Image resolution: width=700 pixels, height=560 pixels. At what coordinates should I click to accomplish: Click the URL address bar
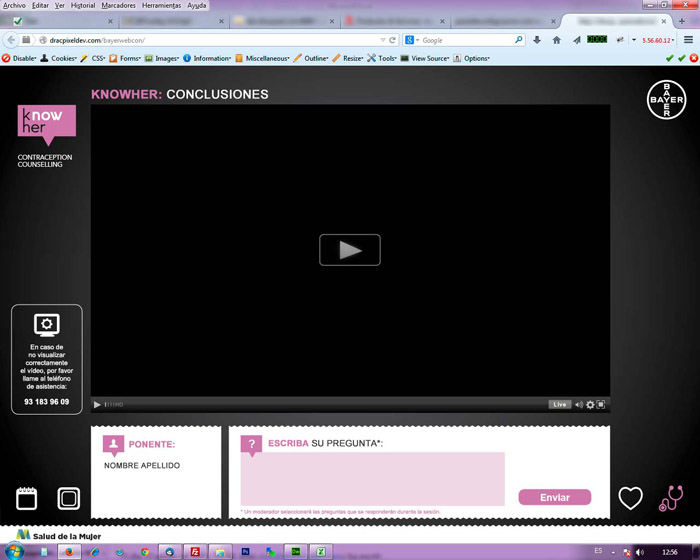pos(210,40)
